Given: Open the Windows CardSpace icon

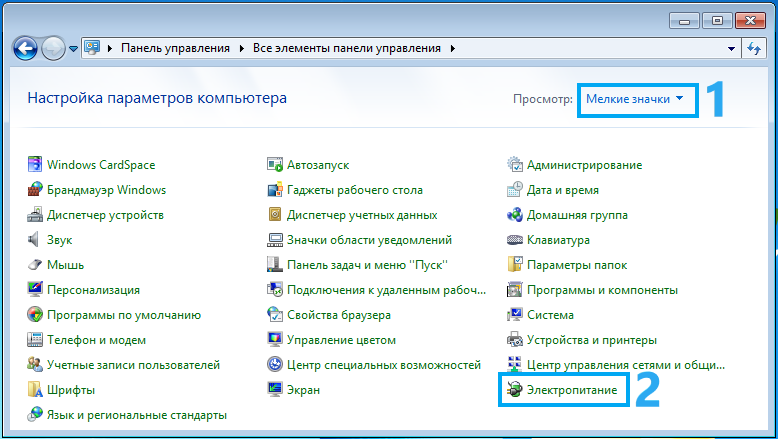Looking at the screenshot, I should (x=35, y=165).
